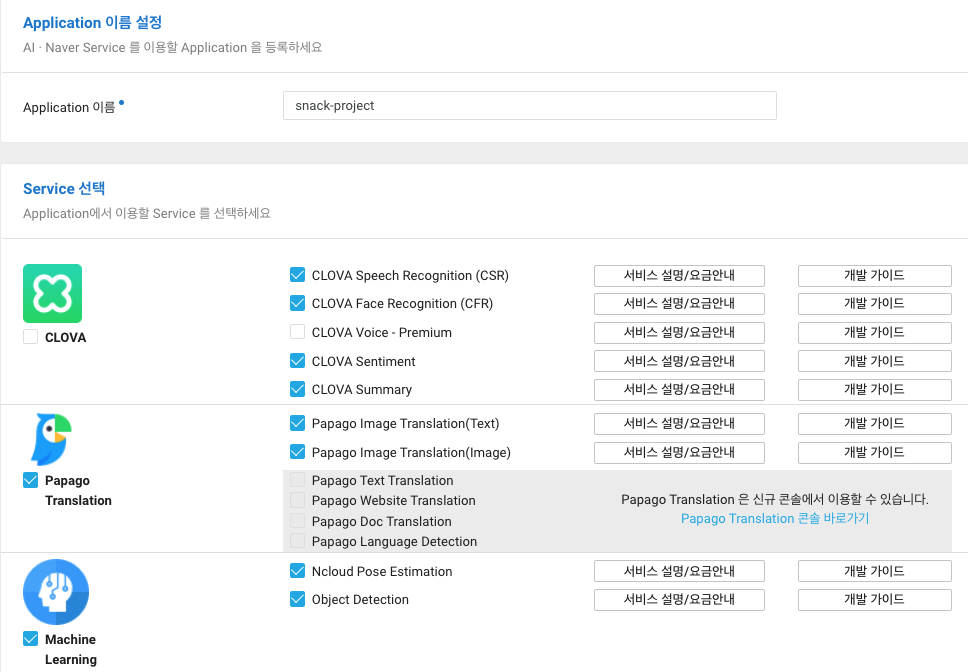Open 개발 가이드 for CLOVA Summary
Viewport: 968px width, 672px height.
(874, 389)
